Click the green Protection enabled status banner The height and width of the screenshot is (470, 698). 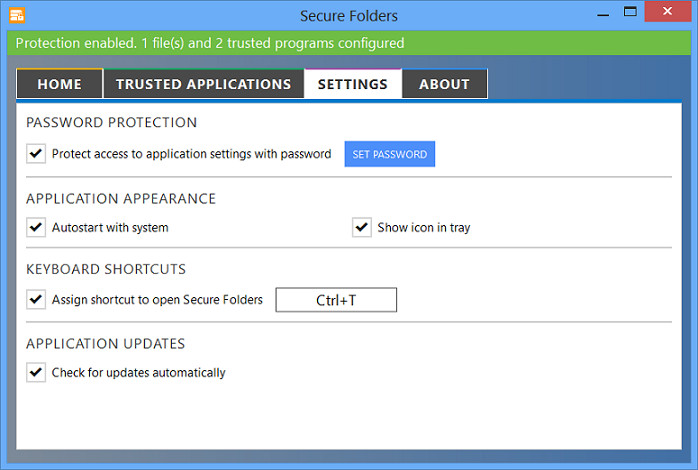(349, 43)
